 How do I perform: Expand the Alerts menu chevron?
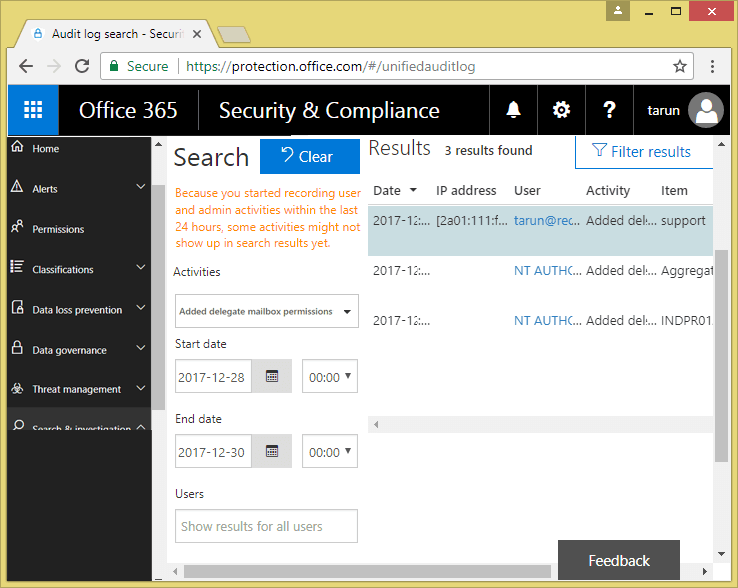141,186
